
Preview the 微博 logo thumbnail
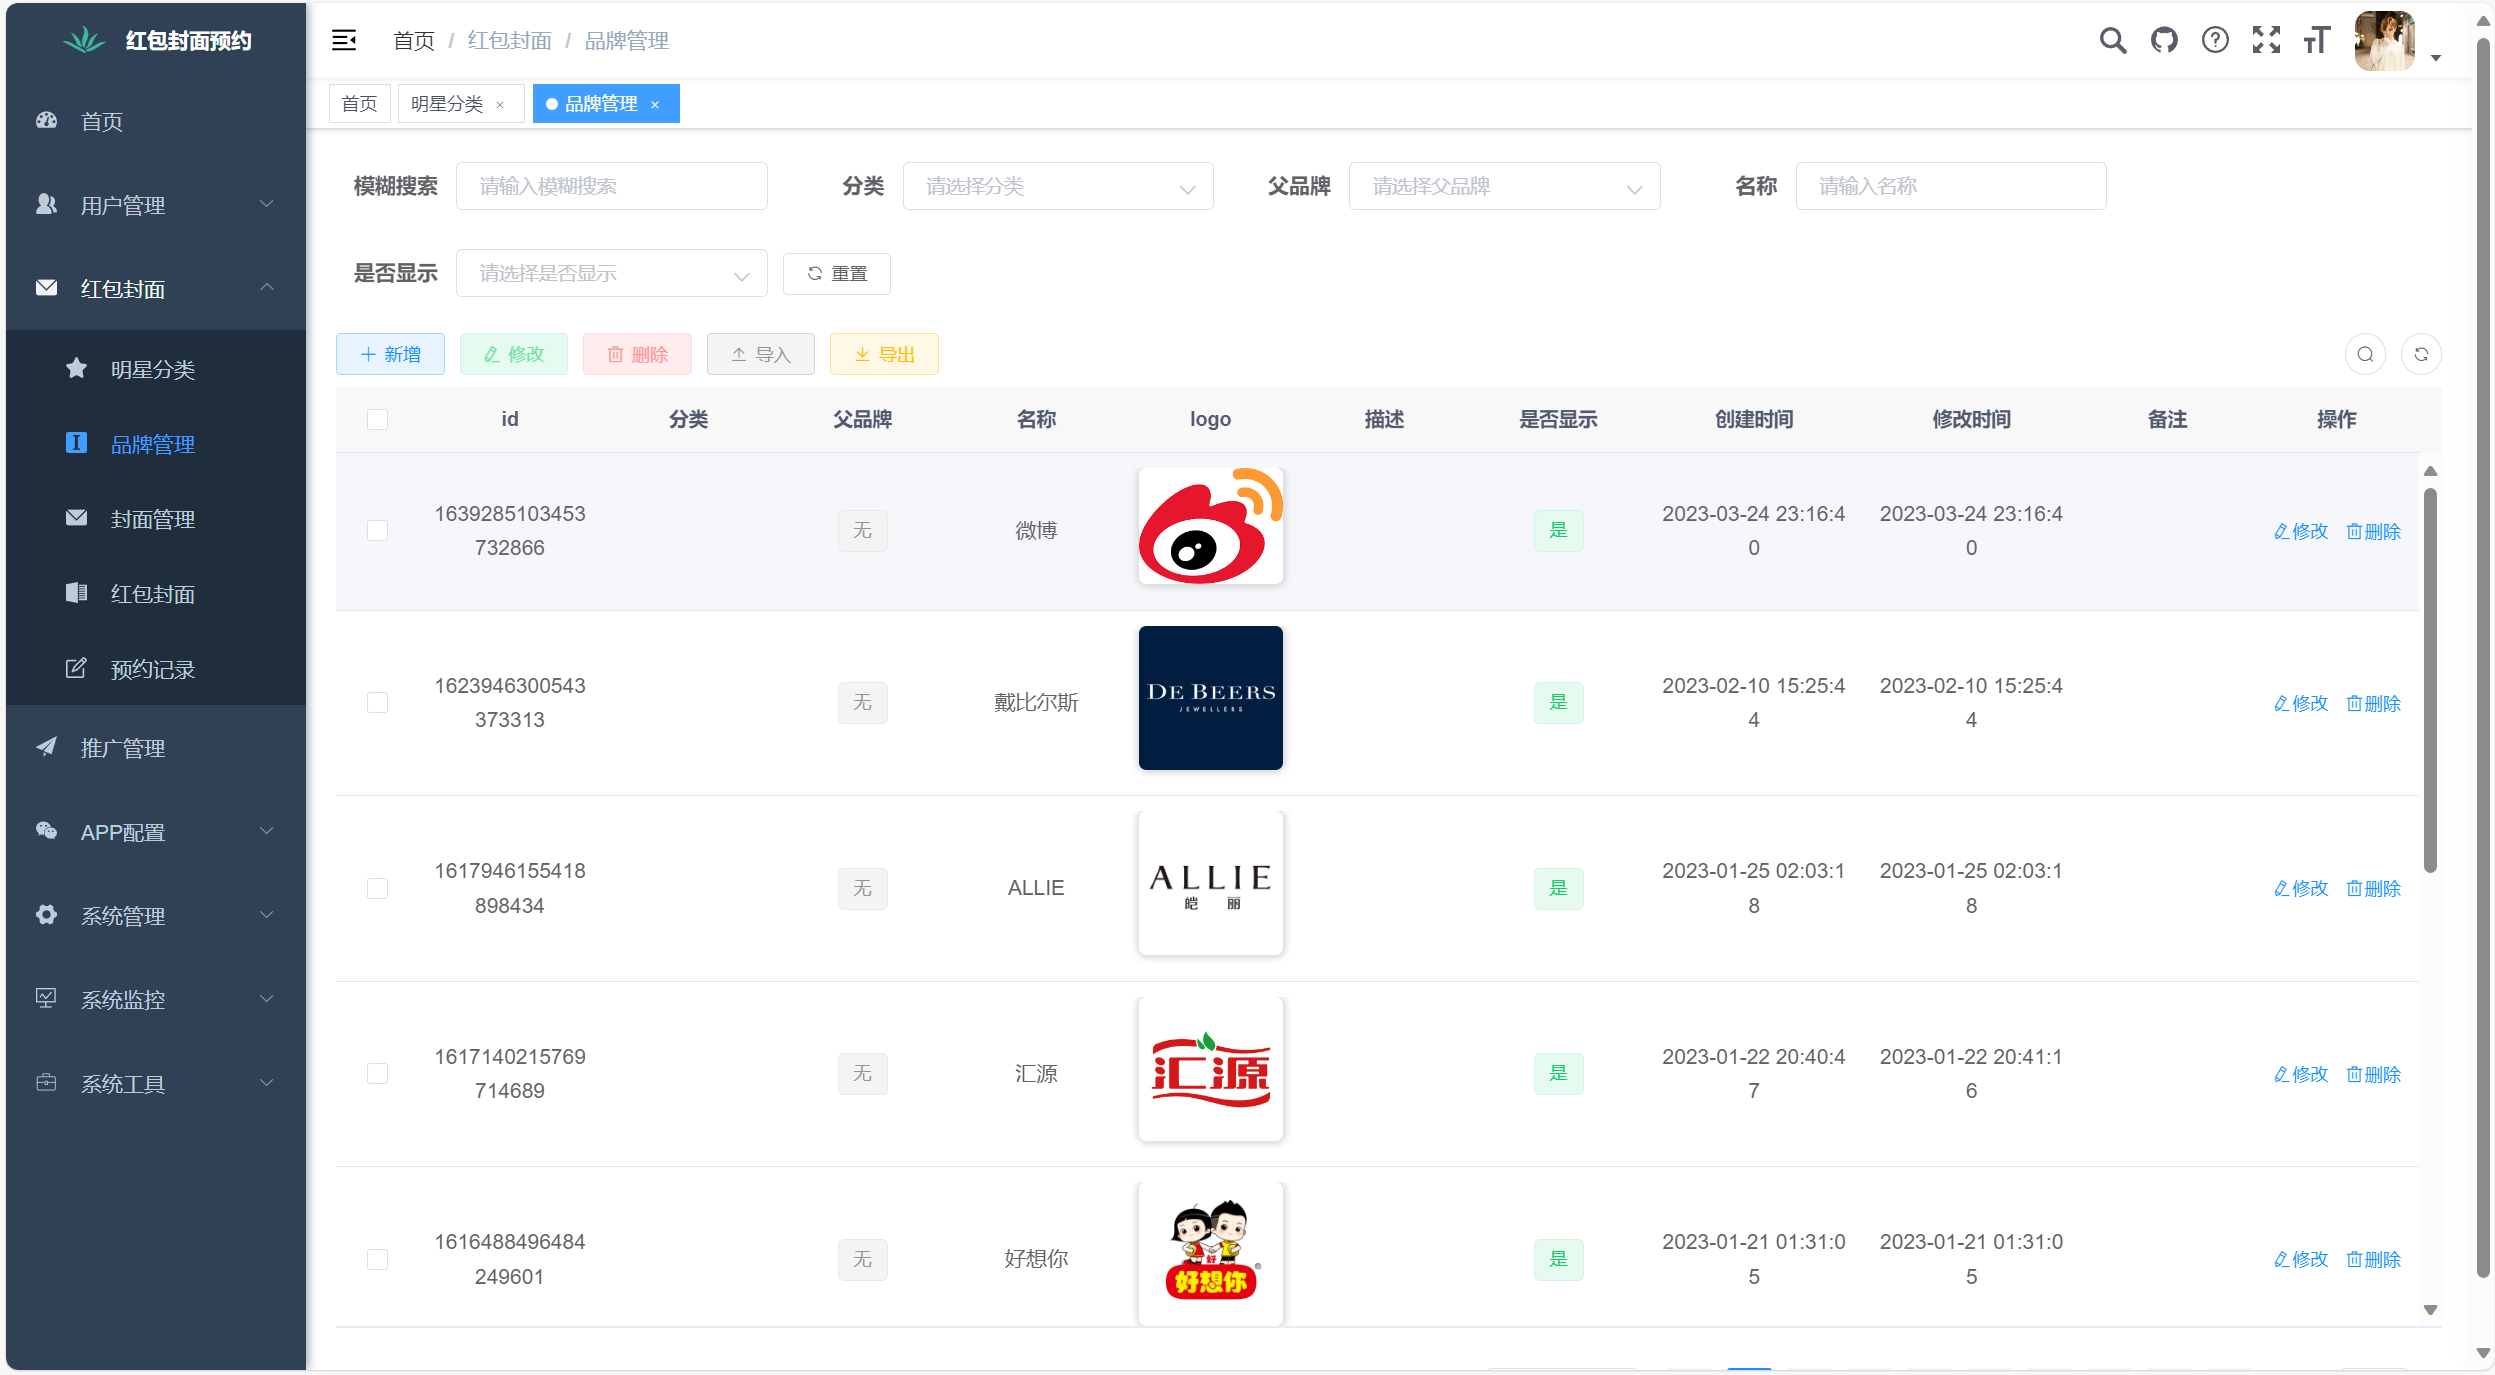pos(1210,526)
